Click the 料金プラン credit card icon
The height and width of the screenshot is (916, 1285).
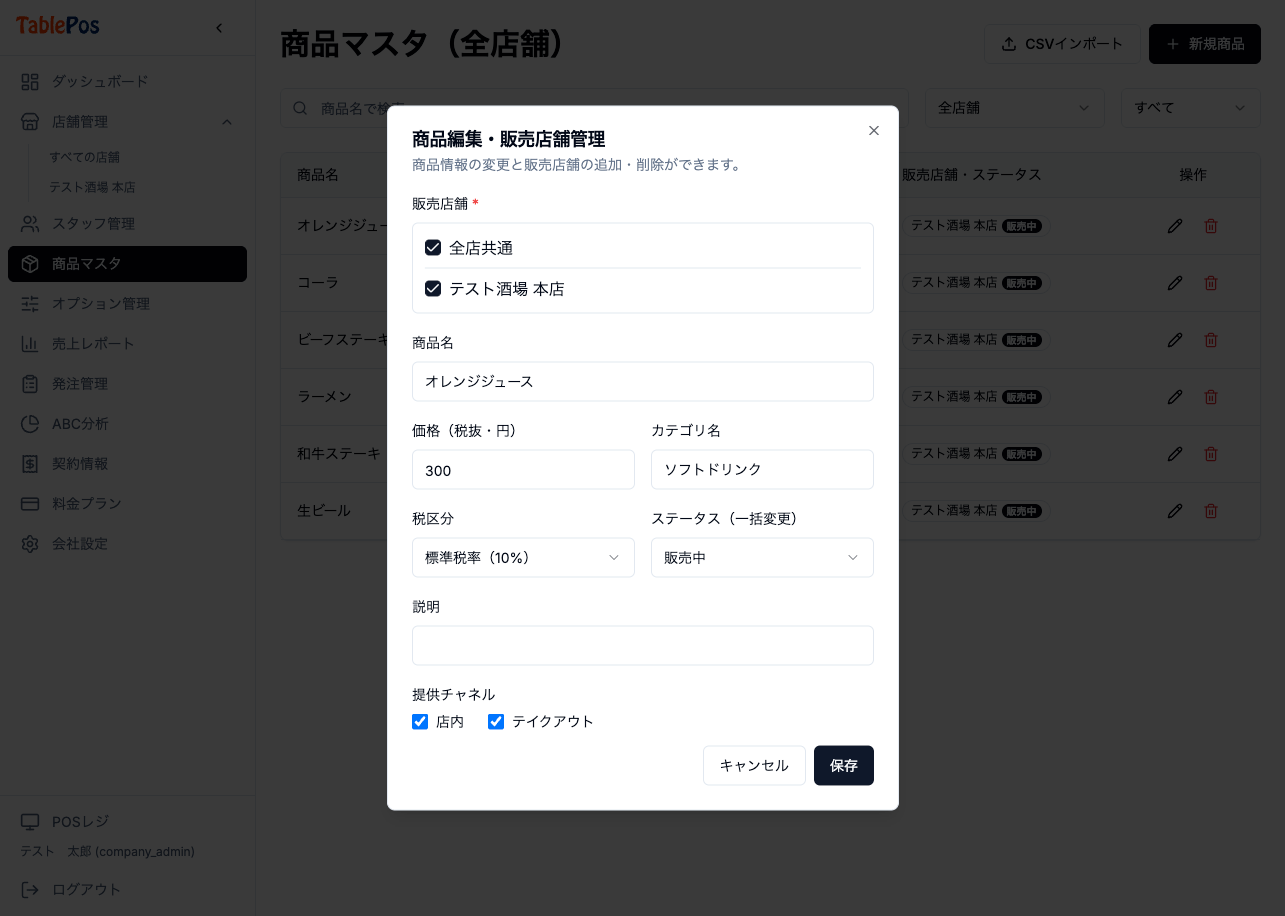[30, 504]
